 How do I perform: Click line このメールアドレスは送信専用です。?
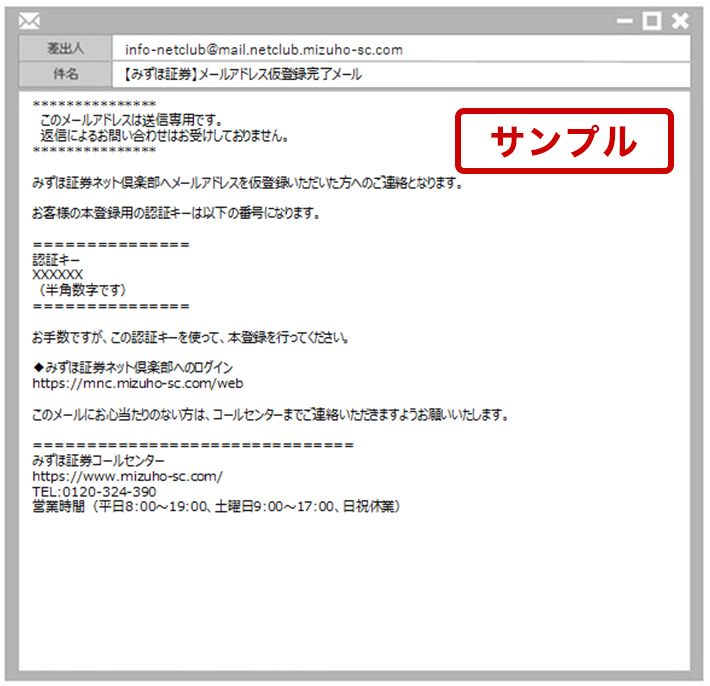[x=131, y=120]
